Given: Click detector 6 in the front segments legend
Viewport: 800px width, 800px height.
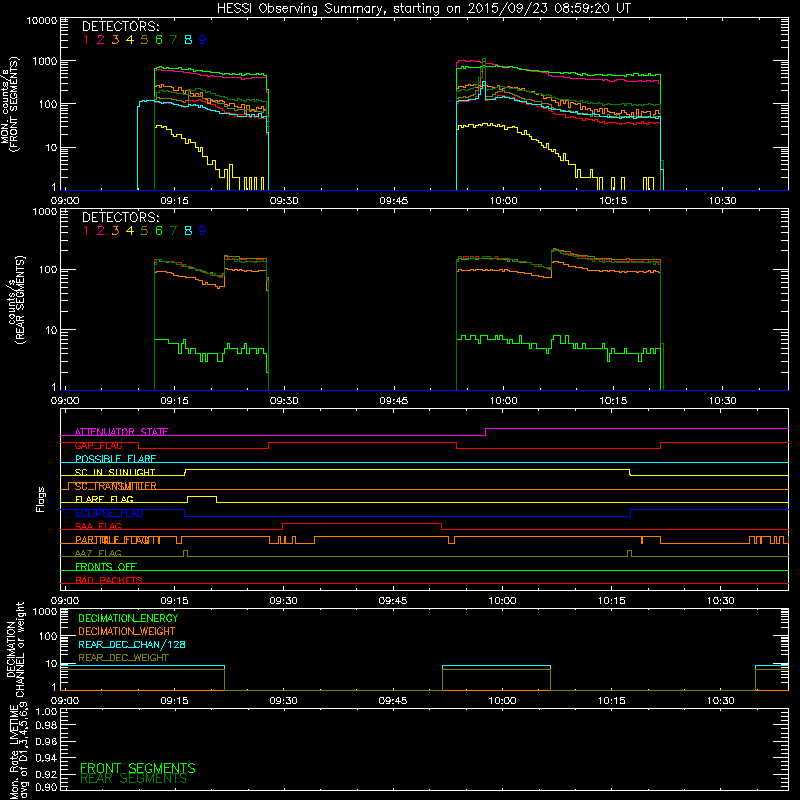Looking at the screenshot, I should [x=159, y=40].
